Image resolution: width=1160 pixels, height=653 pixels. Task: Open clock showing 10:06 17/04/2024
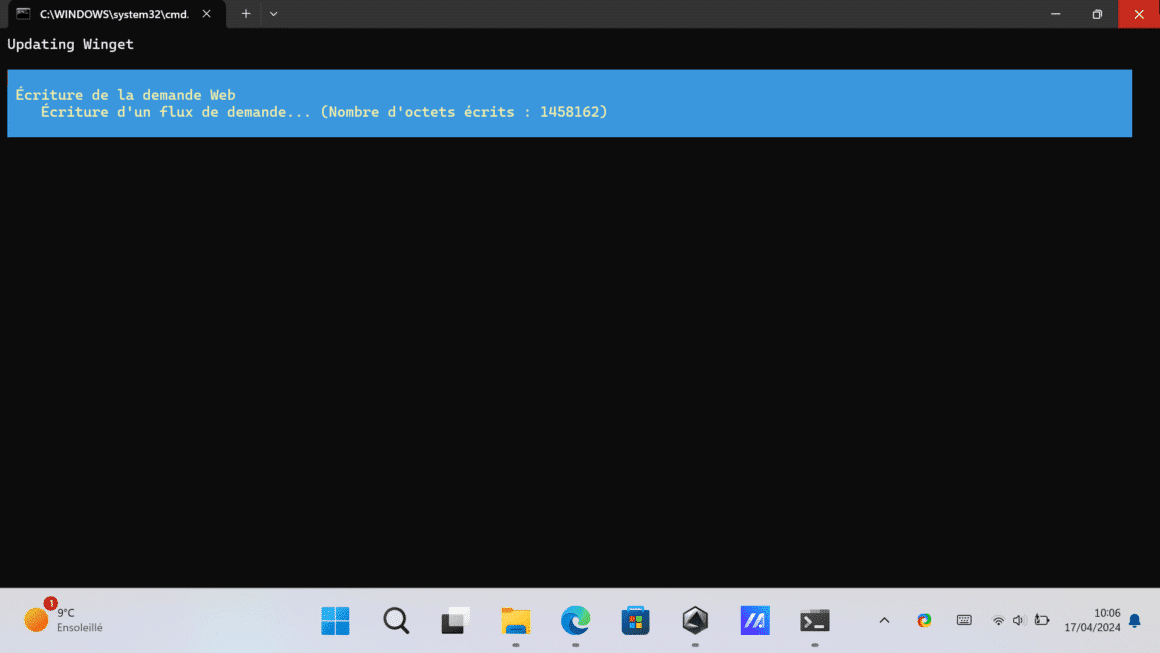coord(1093,620)
